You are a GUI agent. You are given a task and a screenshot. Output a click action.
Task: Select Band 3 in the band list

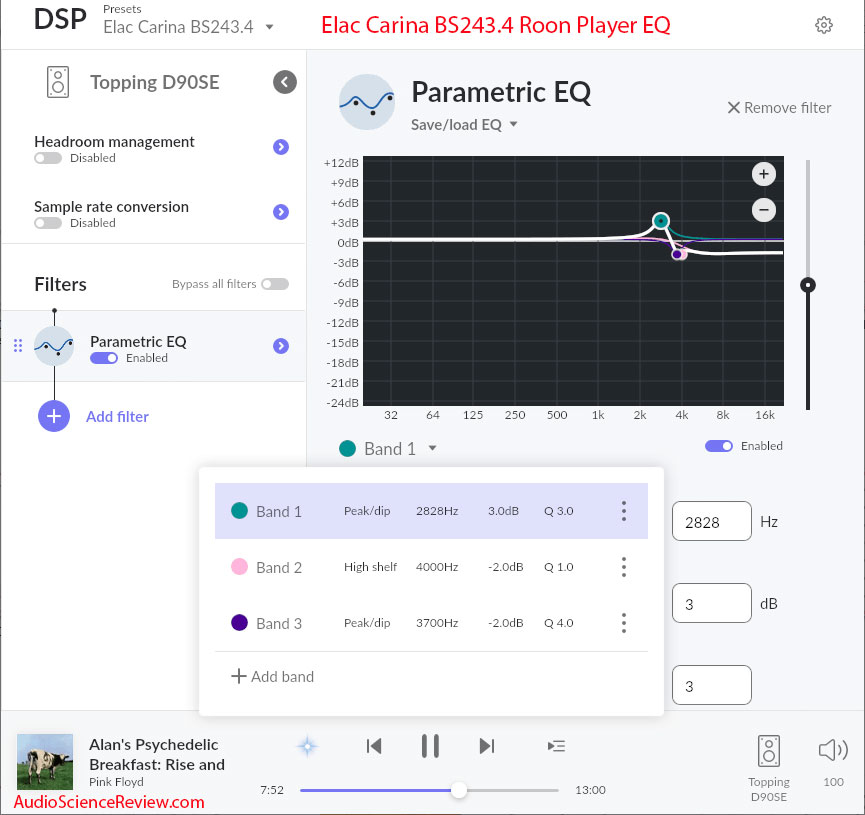279,623
